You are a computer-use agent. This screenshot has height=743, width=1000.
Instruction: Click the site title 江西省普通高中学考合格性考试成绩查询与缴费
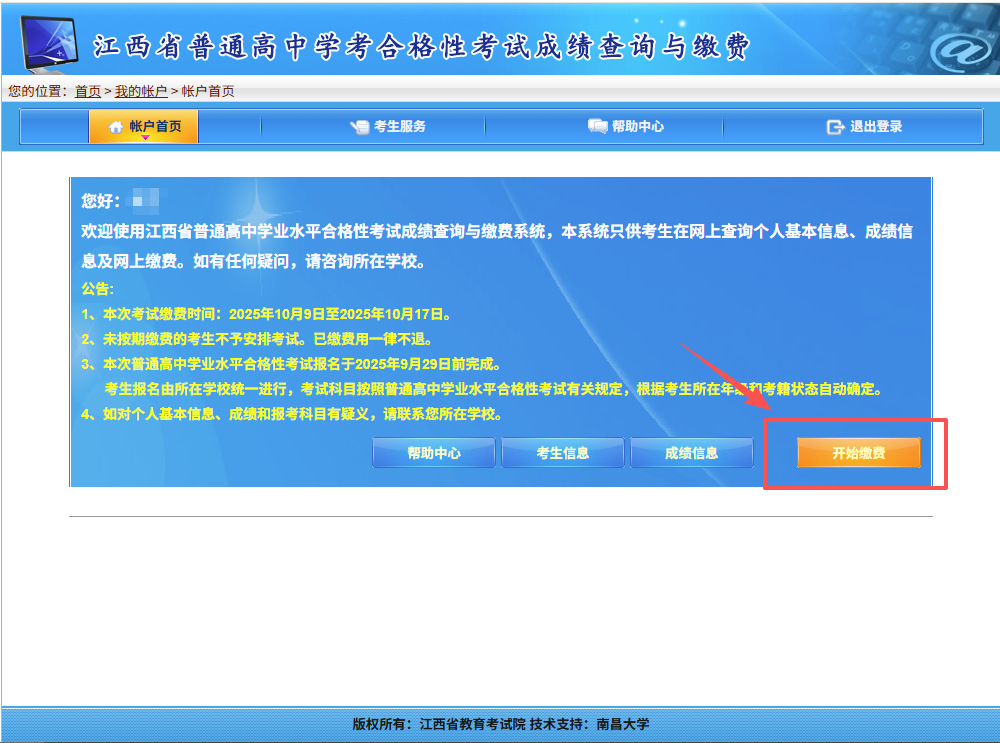click(x=421, y=47)
